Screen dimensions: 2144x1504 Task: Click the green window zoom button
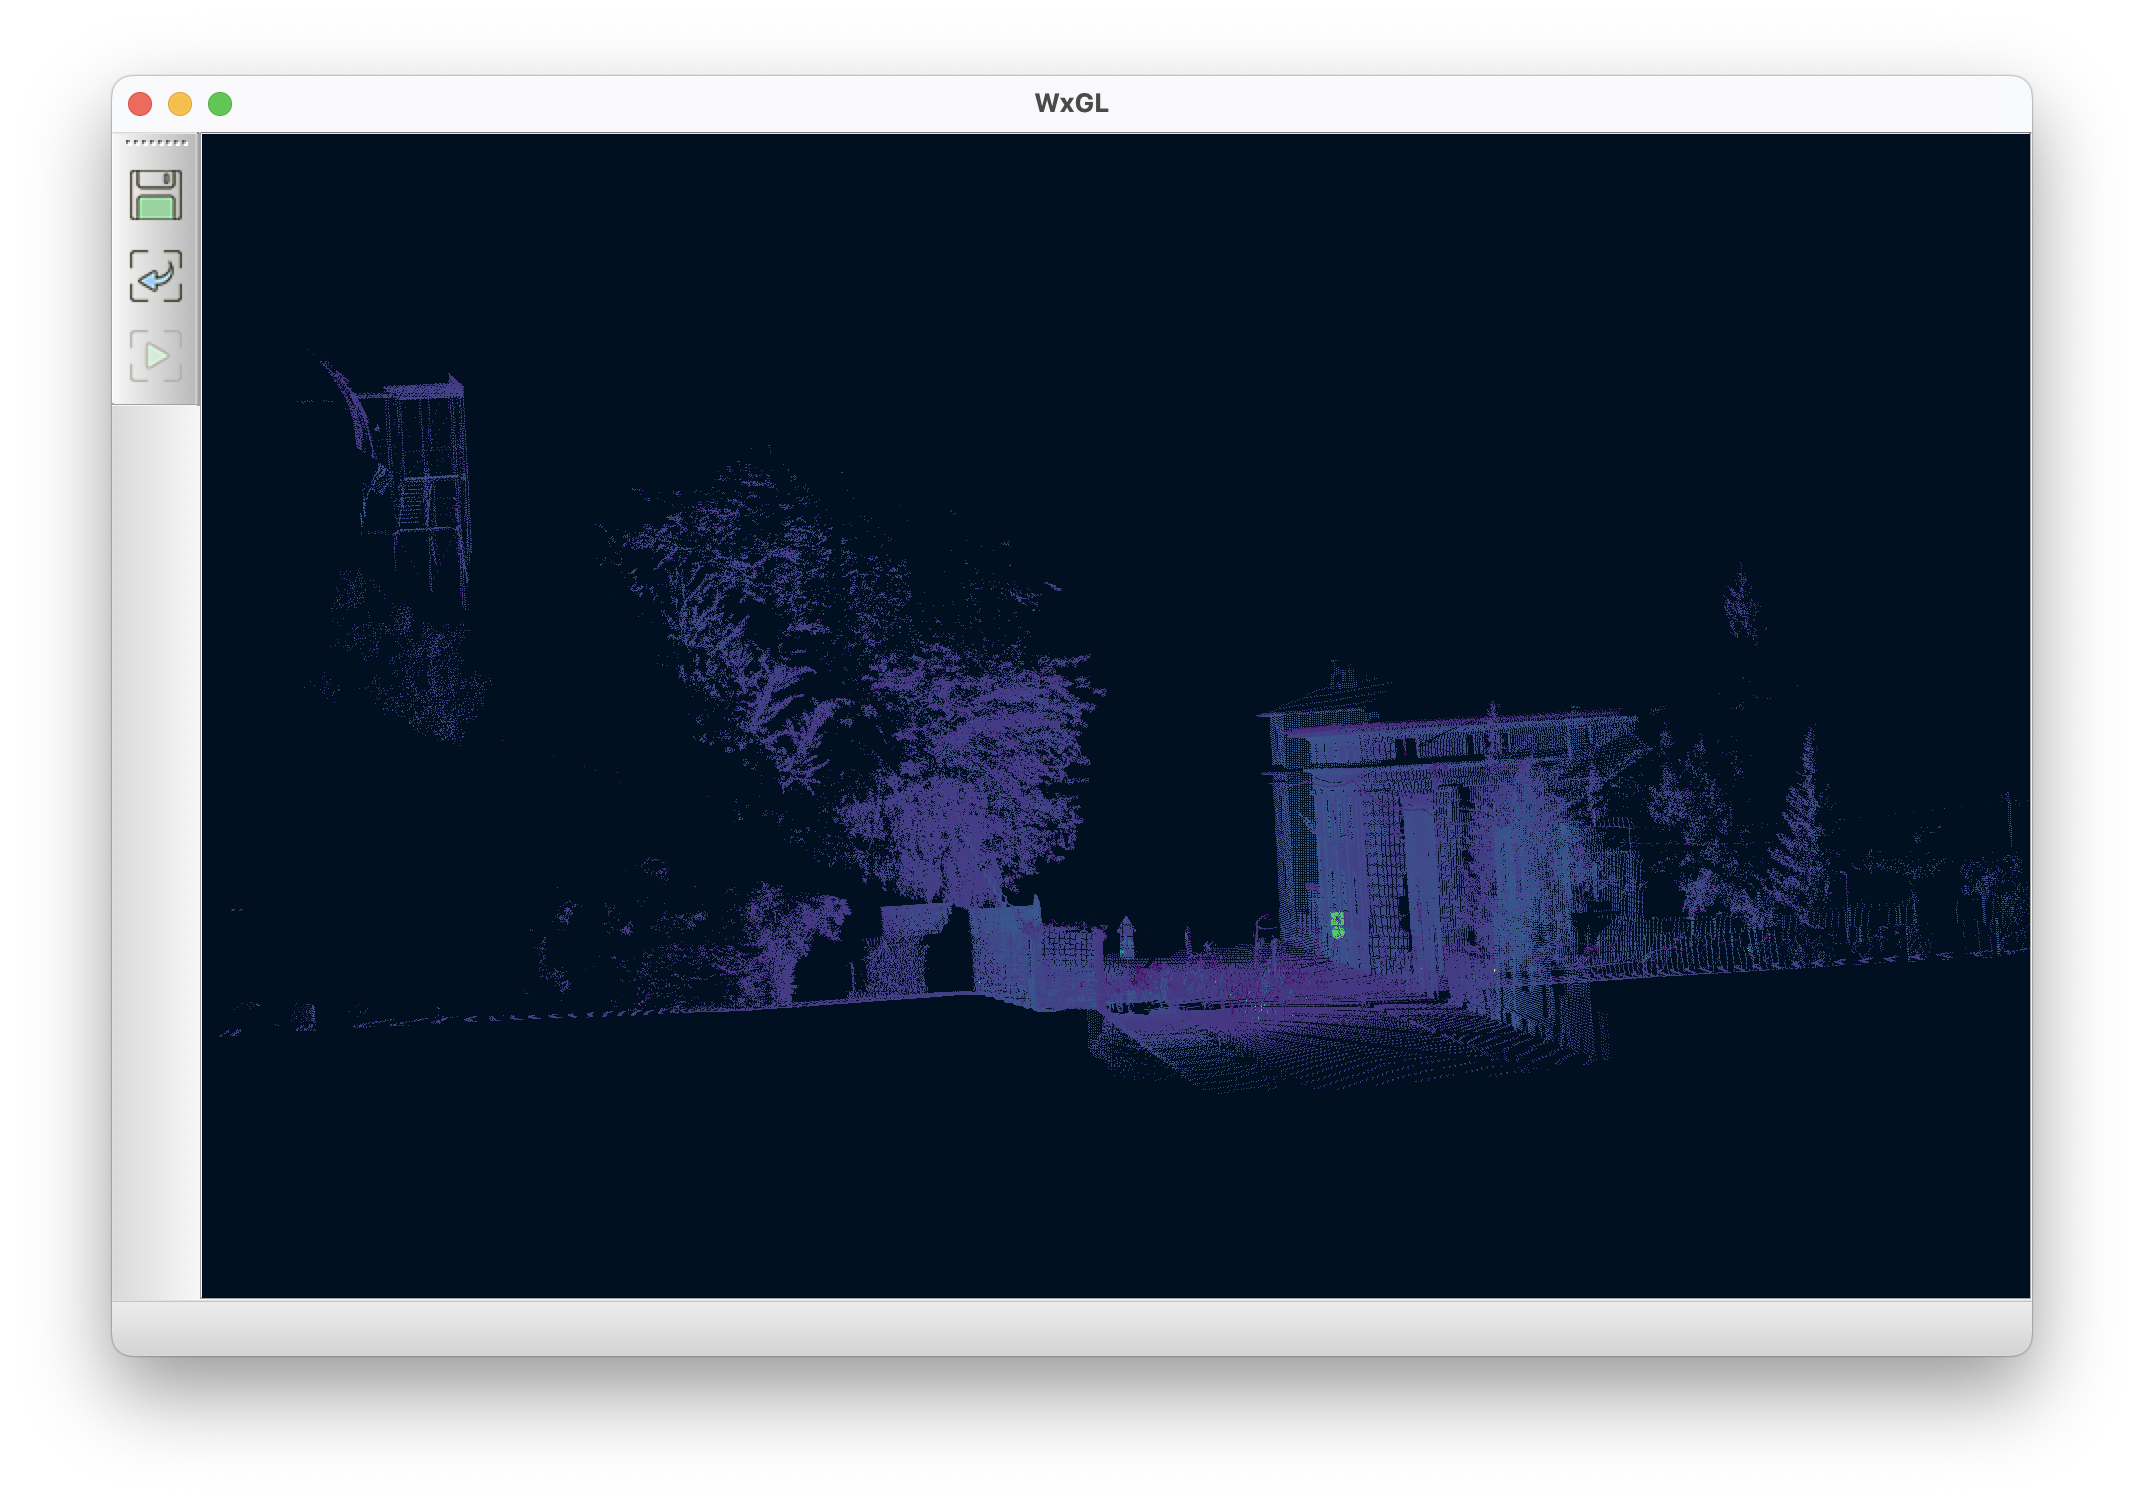point(220,104)
